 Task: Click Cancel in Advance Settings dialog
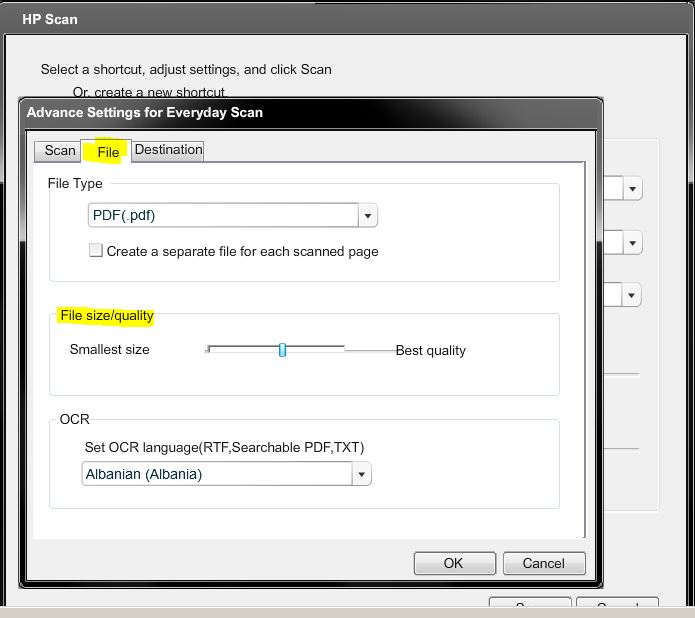pos(544,563)
